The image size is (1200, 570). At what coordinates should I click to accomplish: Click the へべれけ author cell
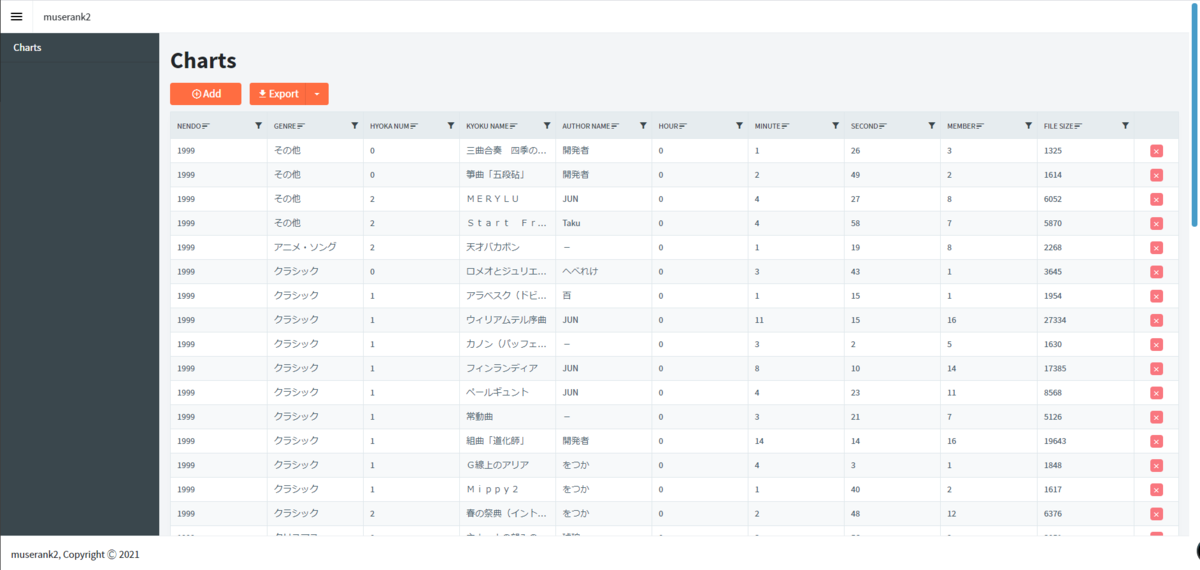coord(603,272)
